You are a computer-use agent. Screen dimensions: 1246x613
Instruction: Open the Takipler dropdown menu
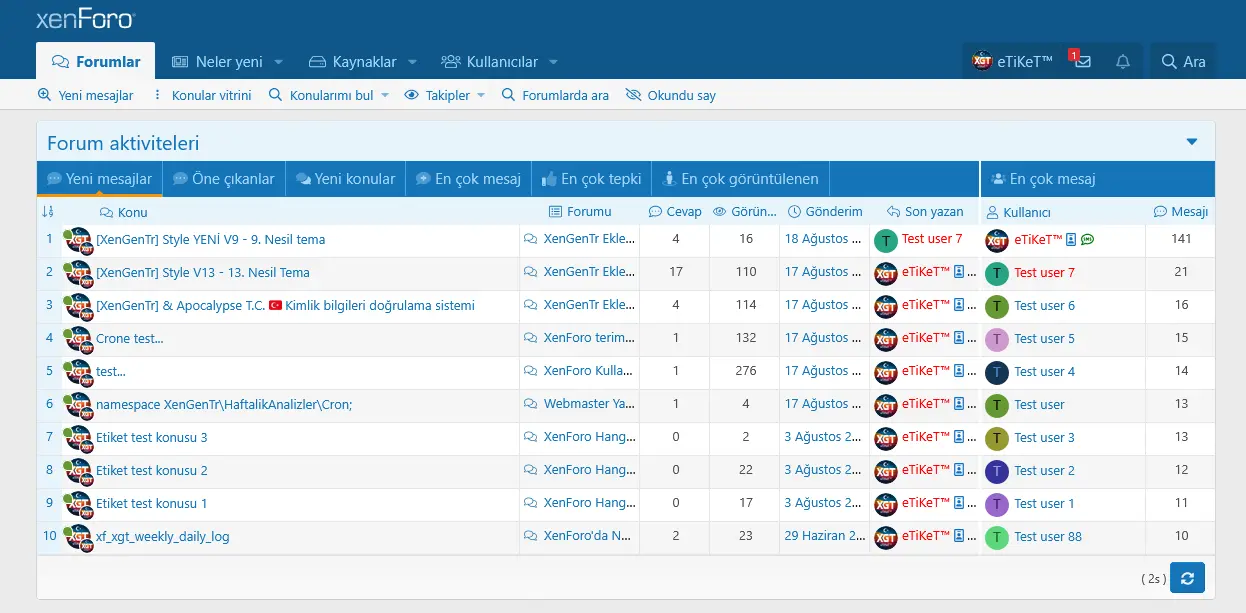(x=445, y=96)
